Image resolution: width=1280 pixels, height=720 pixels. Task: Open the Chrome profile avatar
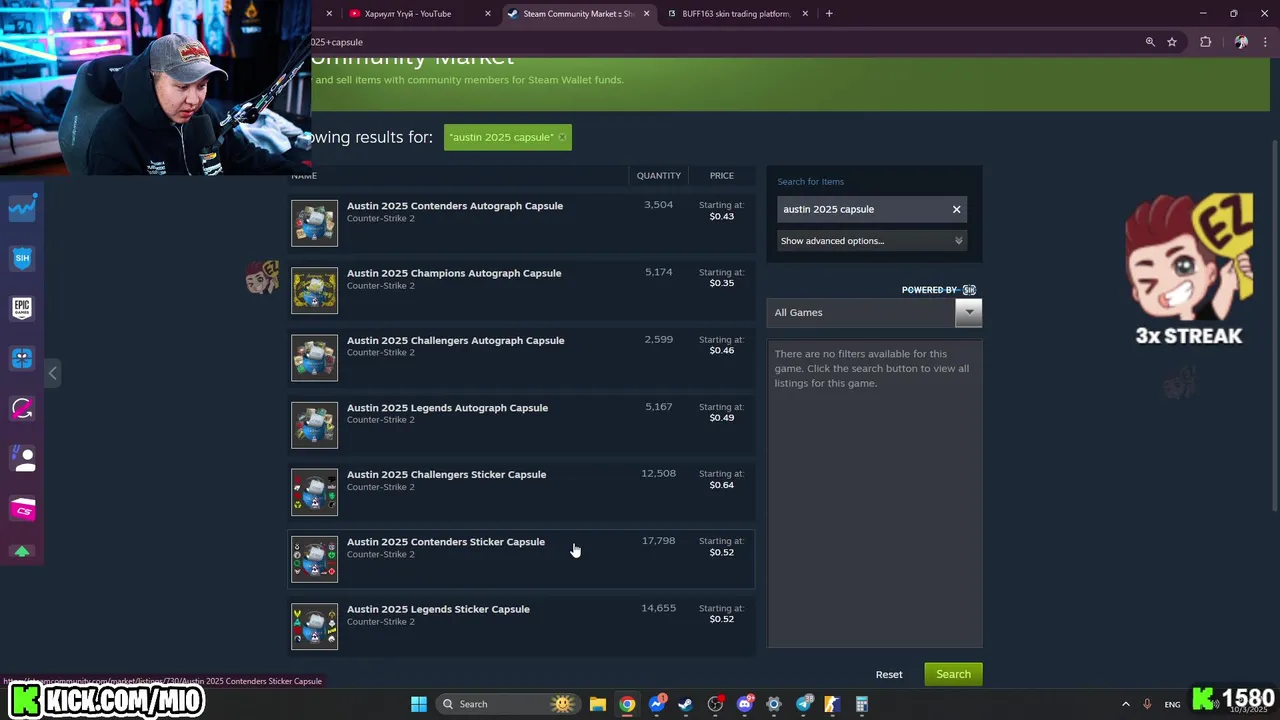[x=1241, y=42]
